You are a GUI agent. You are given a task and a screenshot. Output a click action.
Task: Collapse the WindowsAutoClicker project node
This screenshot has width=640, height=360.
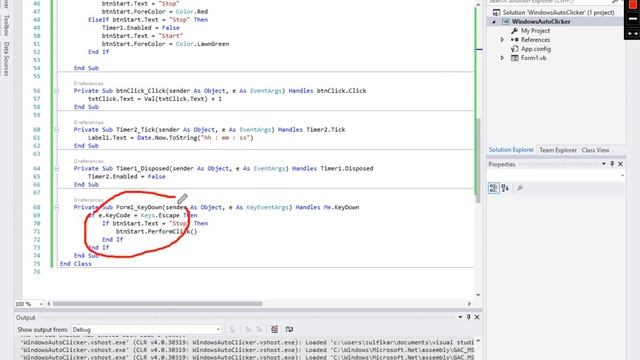pyautogui.click(x=494, y=22)
